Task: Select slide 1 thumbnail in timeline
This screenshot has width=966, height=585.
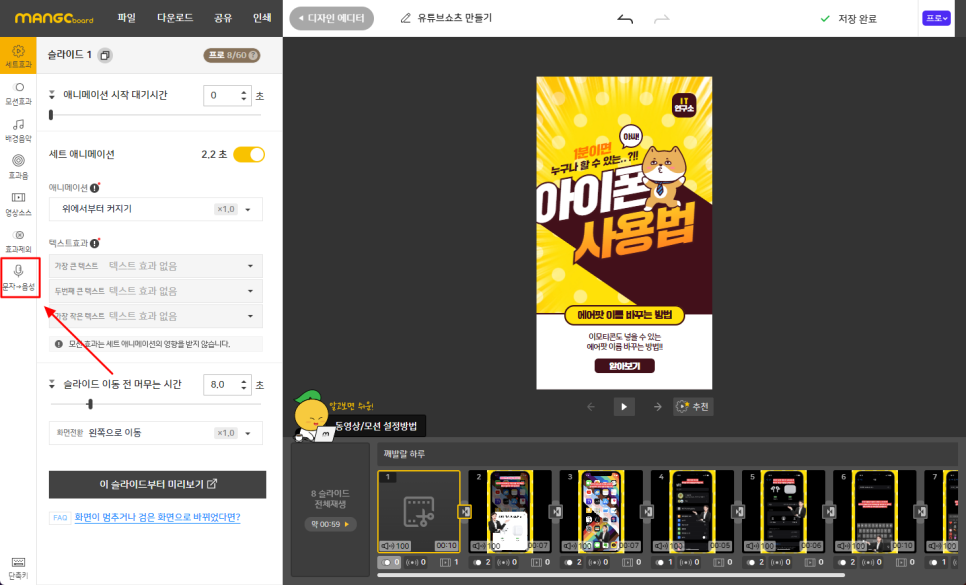Action: (418, 512)
